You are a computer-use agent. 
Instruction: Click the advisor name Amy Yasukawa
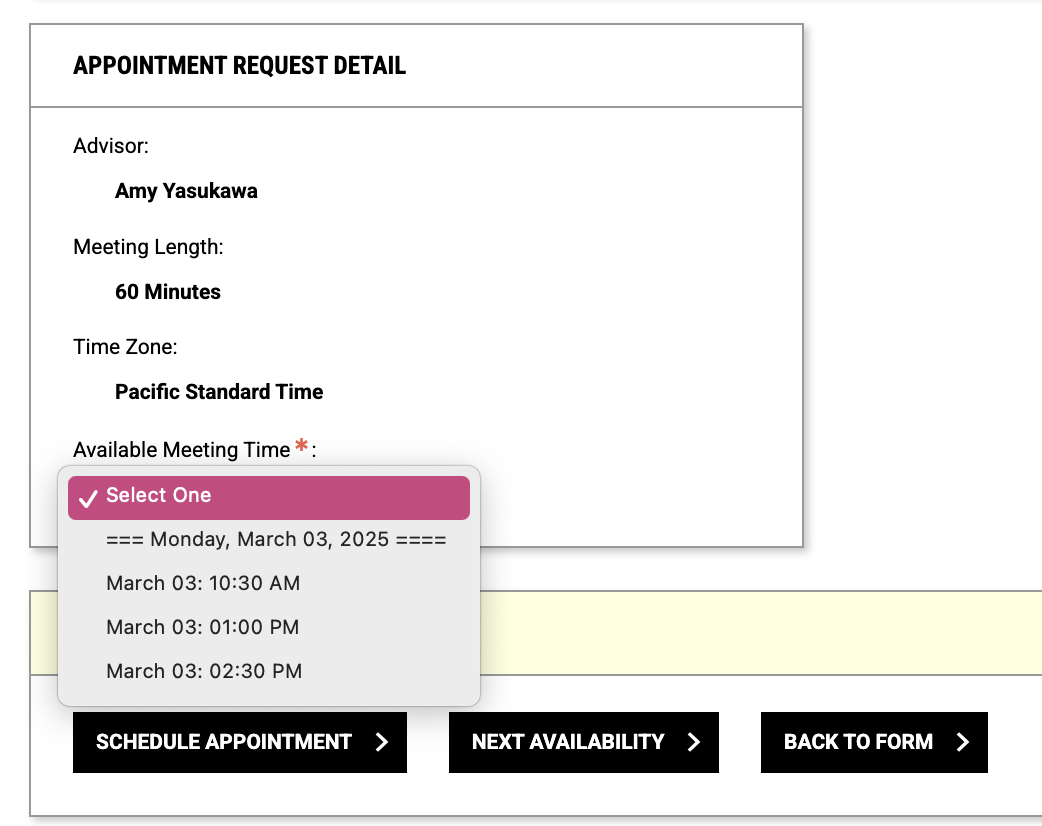tap(186, 191)
